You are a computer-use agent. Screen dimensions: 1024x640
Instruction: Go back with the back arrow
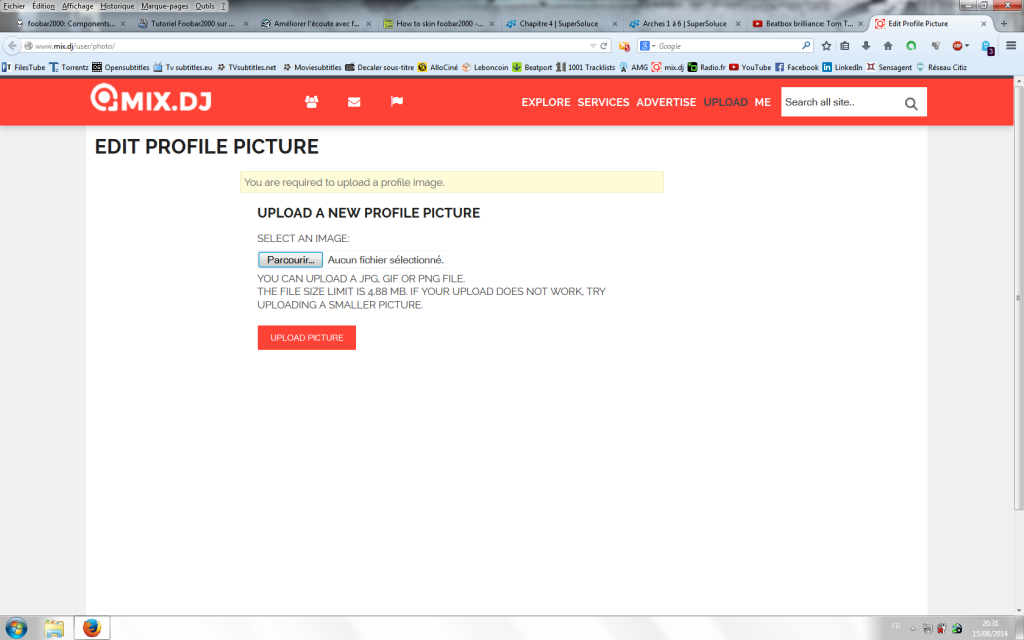tap(12, 46)
